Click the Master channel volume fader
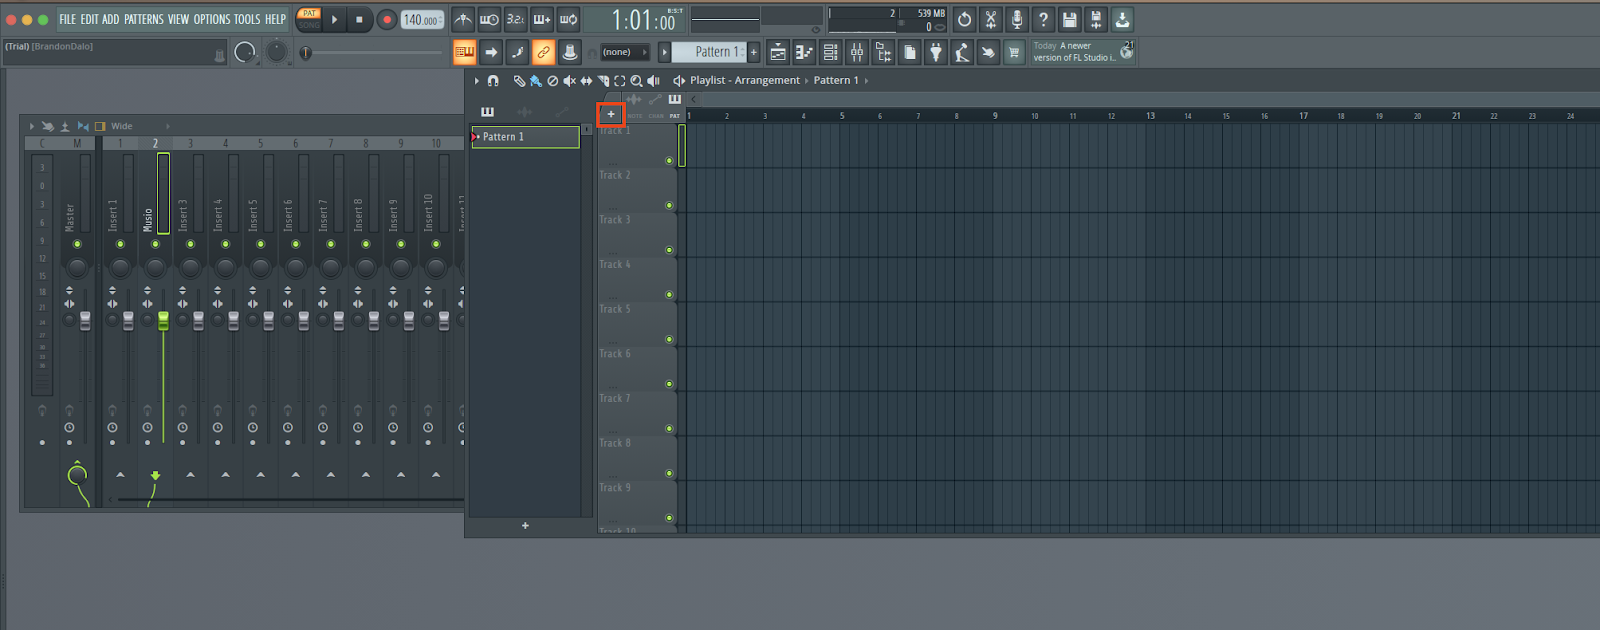The height and width of the screenshot is (630, 1600). (85, 320)
